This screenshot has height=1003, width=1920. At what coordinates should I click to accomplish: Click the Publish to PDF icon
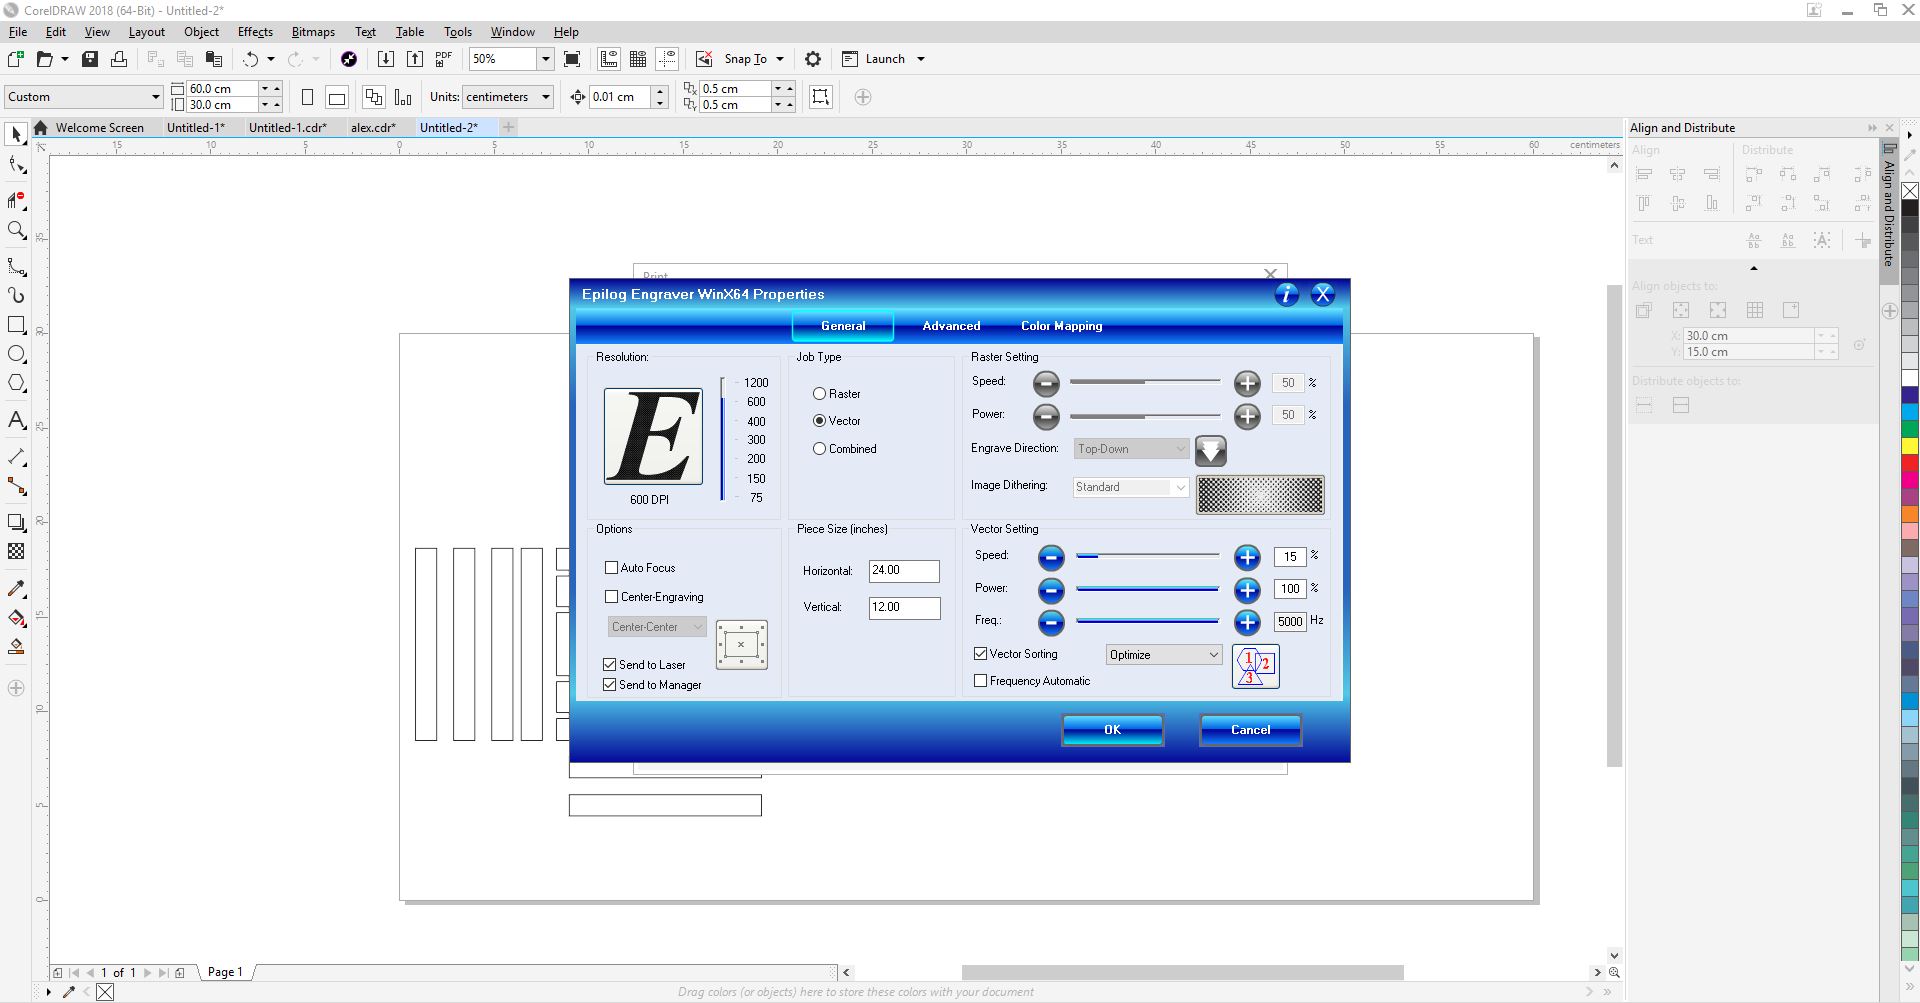(x=444, y=59)
